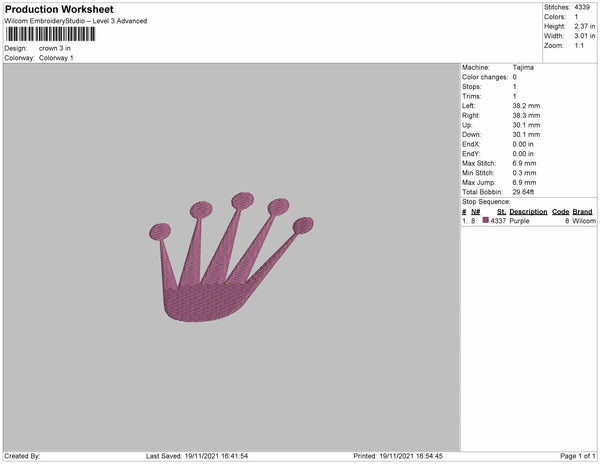This screenshot has height=464, width=600.
Task: Click the Right value 38.3 mm
Action: pos(526,115)
